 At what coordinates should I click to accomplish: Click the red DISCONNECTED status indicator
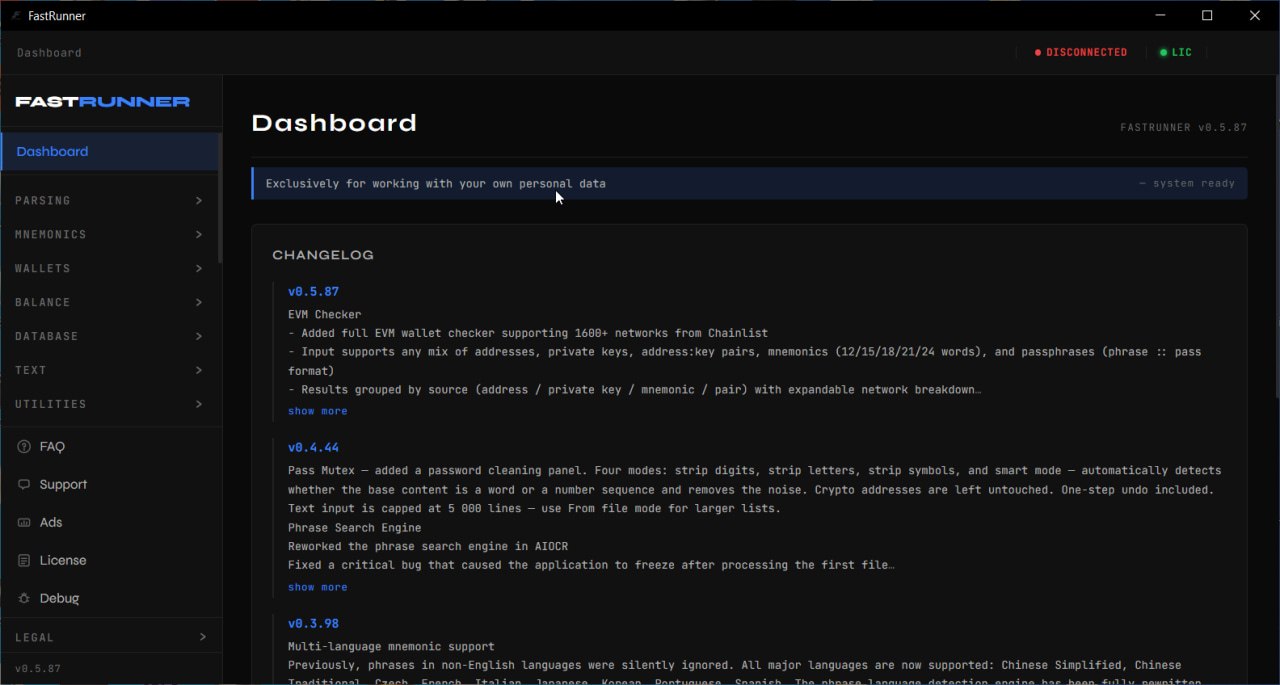coord(1080,52)
